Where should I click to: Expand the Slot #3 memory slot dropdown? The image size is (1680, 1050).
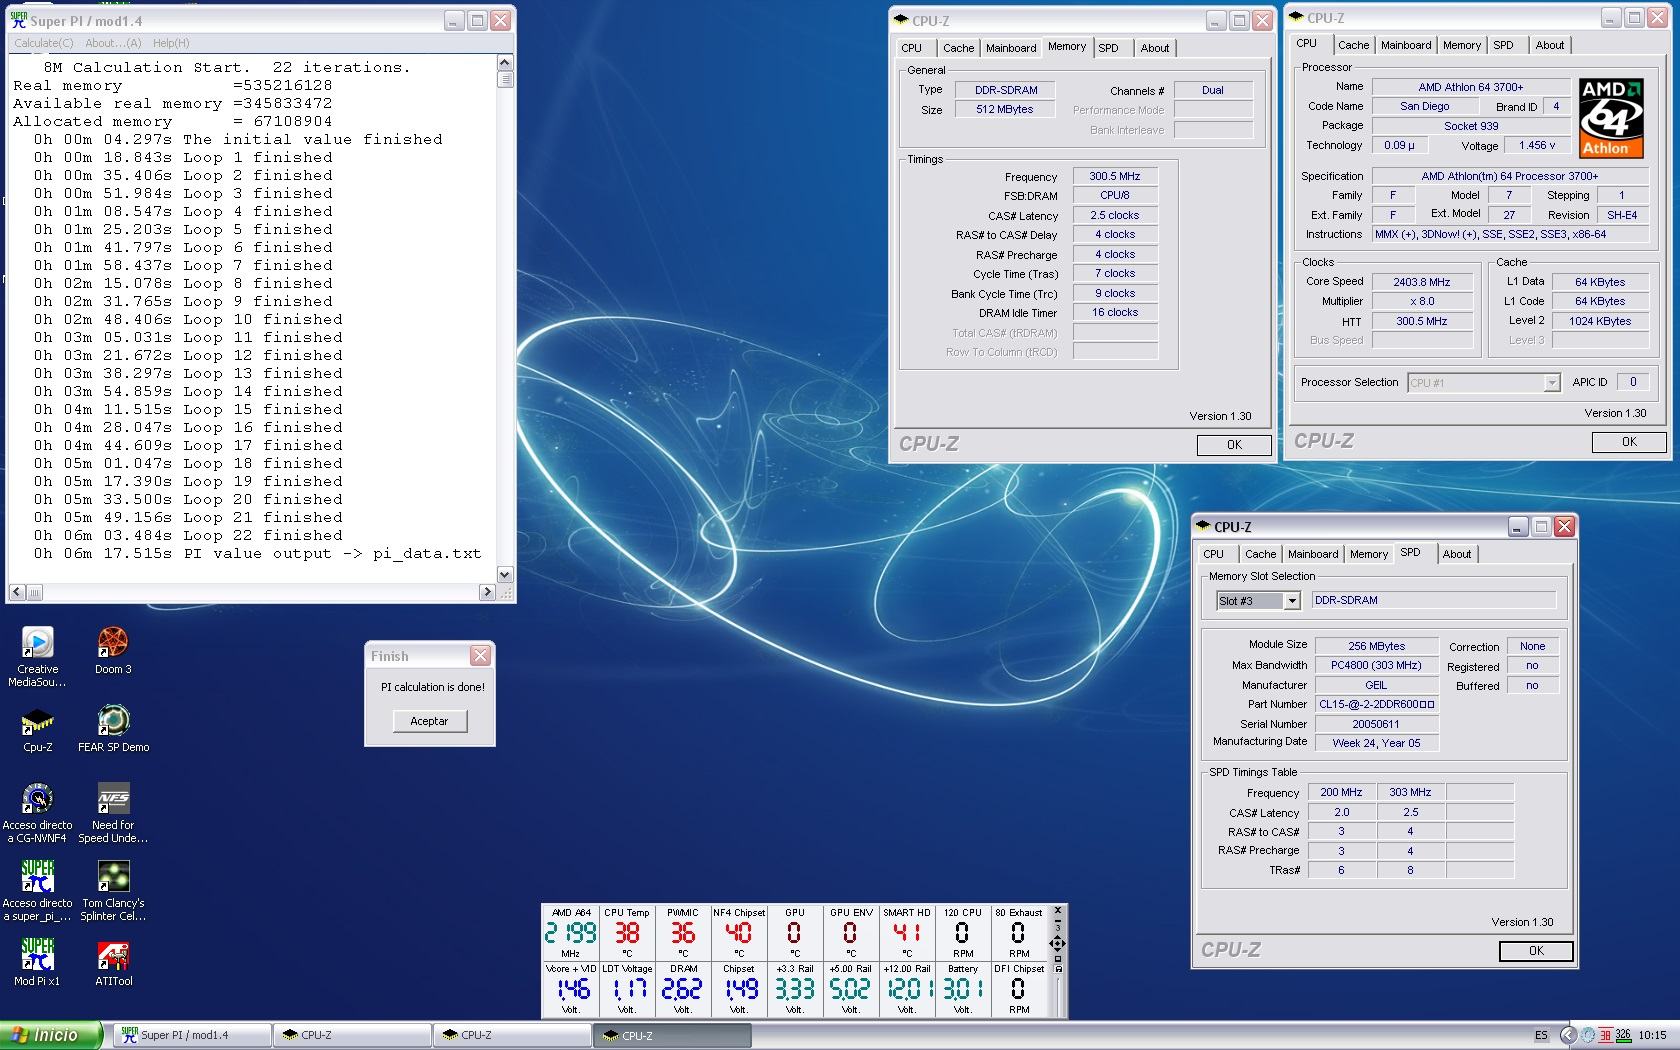1291,601
